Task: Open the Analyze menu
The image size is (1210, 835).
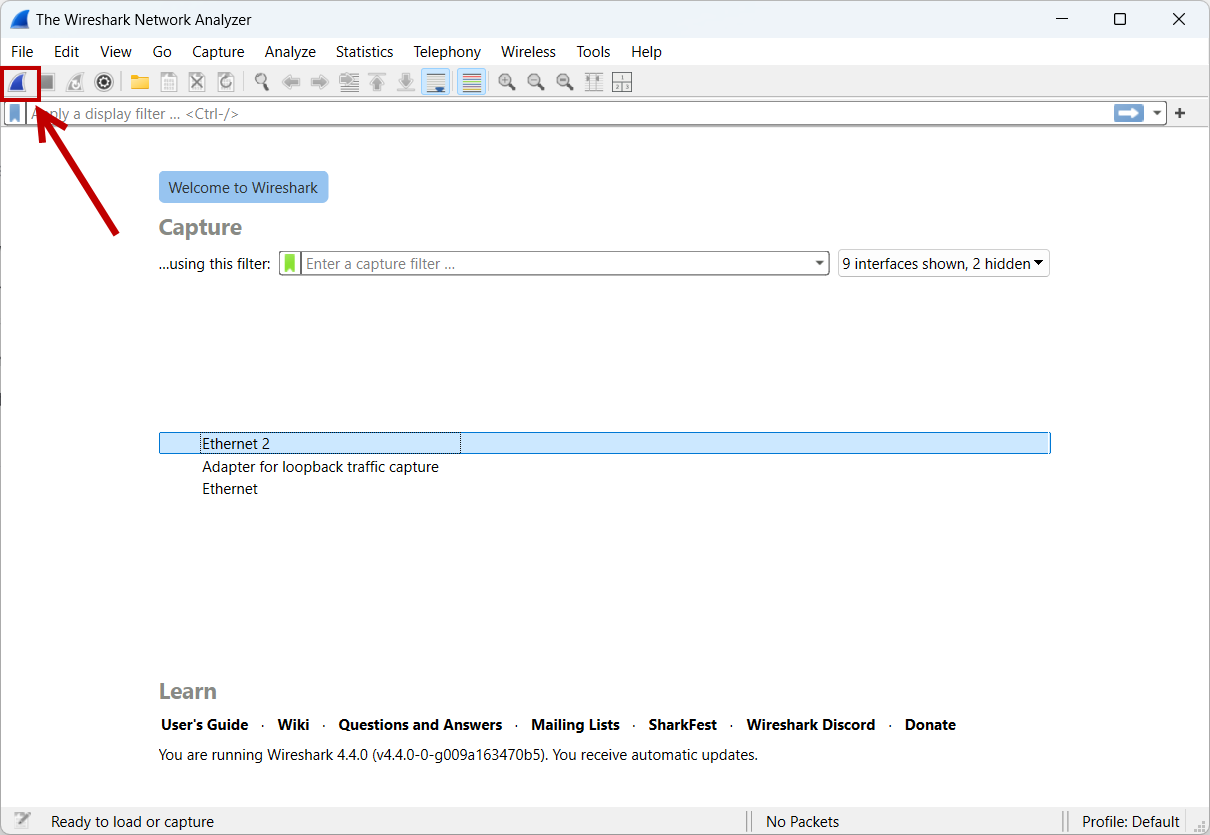Action: click(x=290, y=52)
